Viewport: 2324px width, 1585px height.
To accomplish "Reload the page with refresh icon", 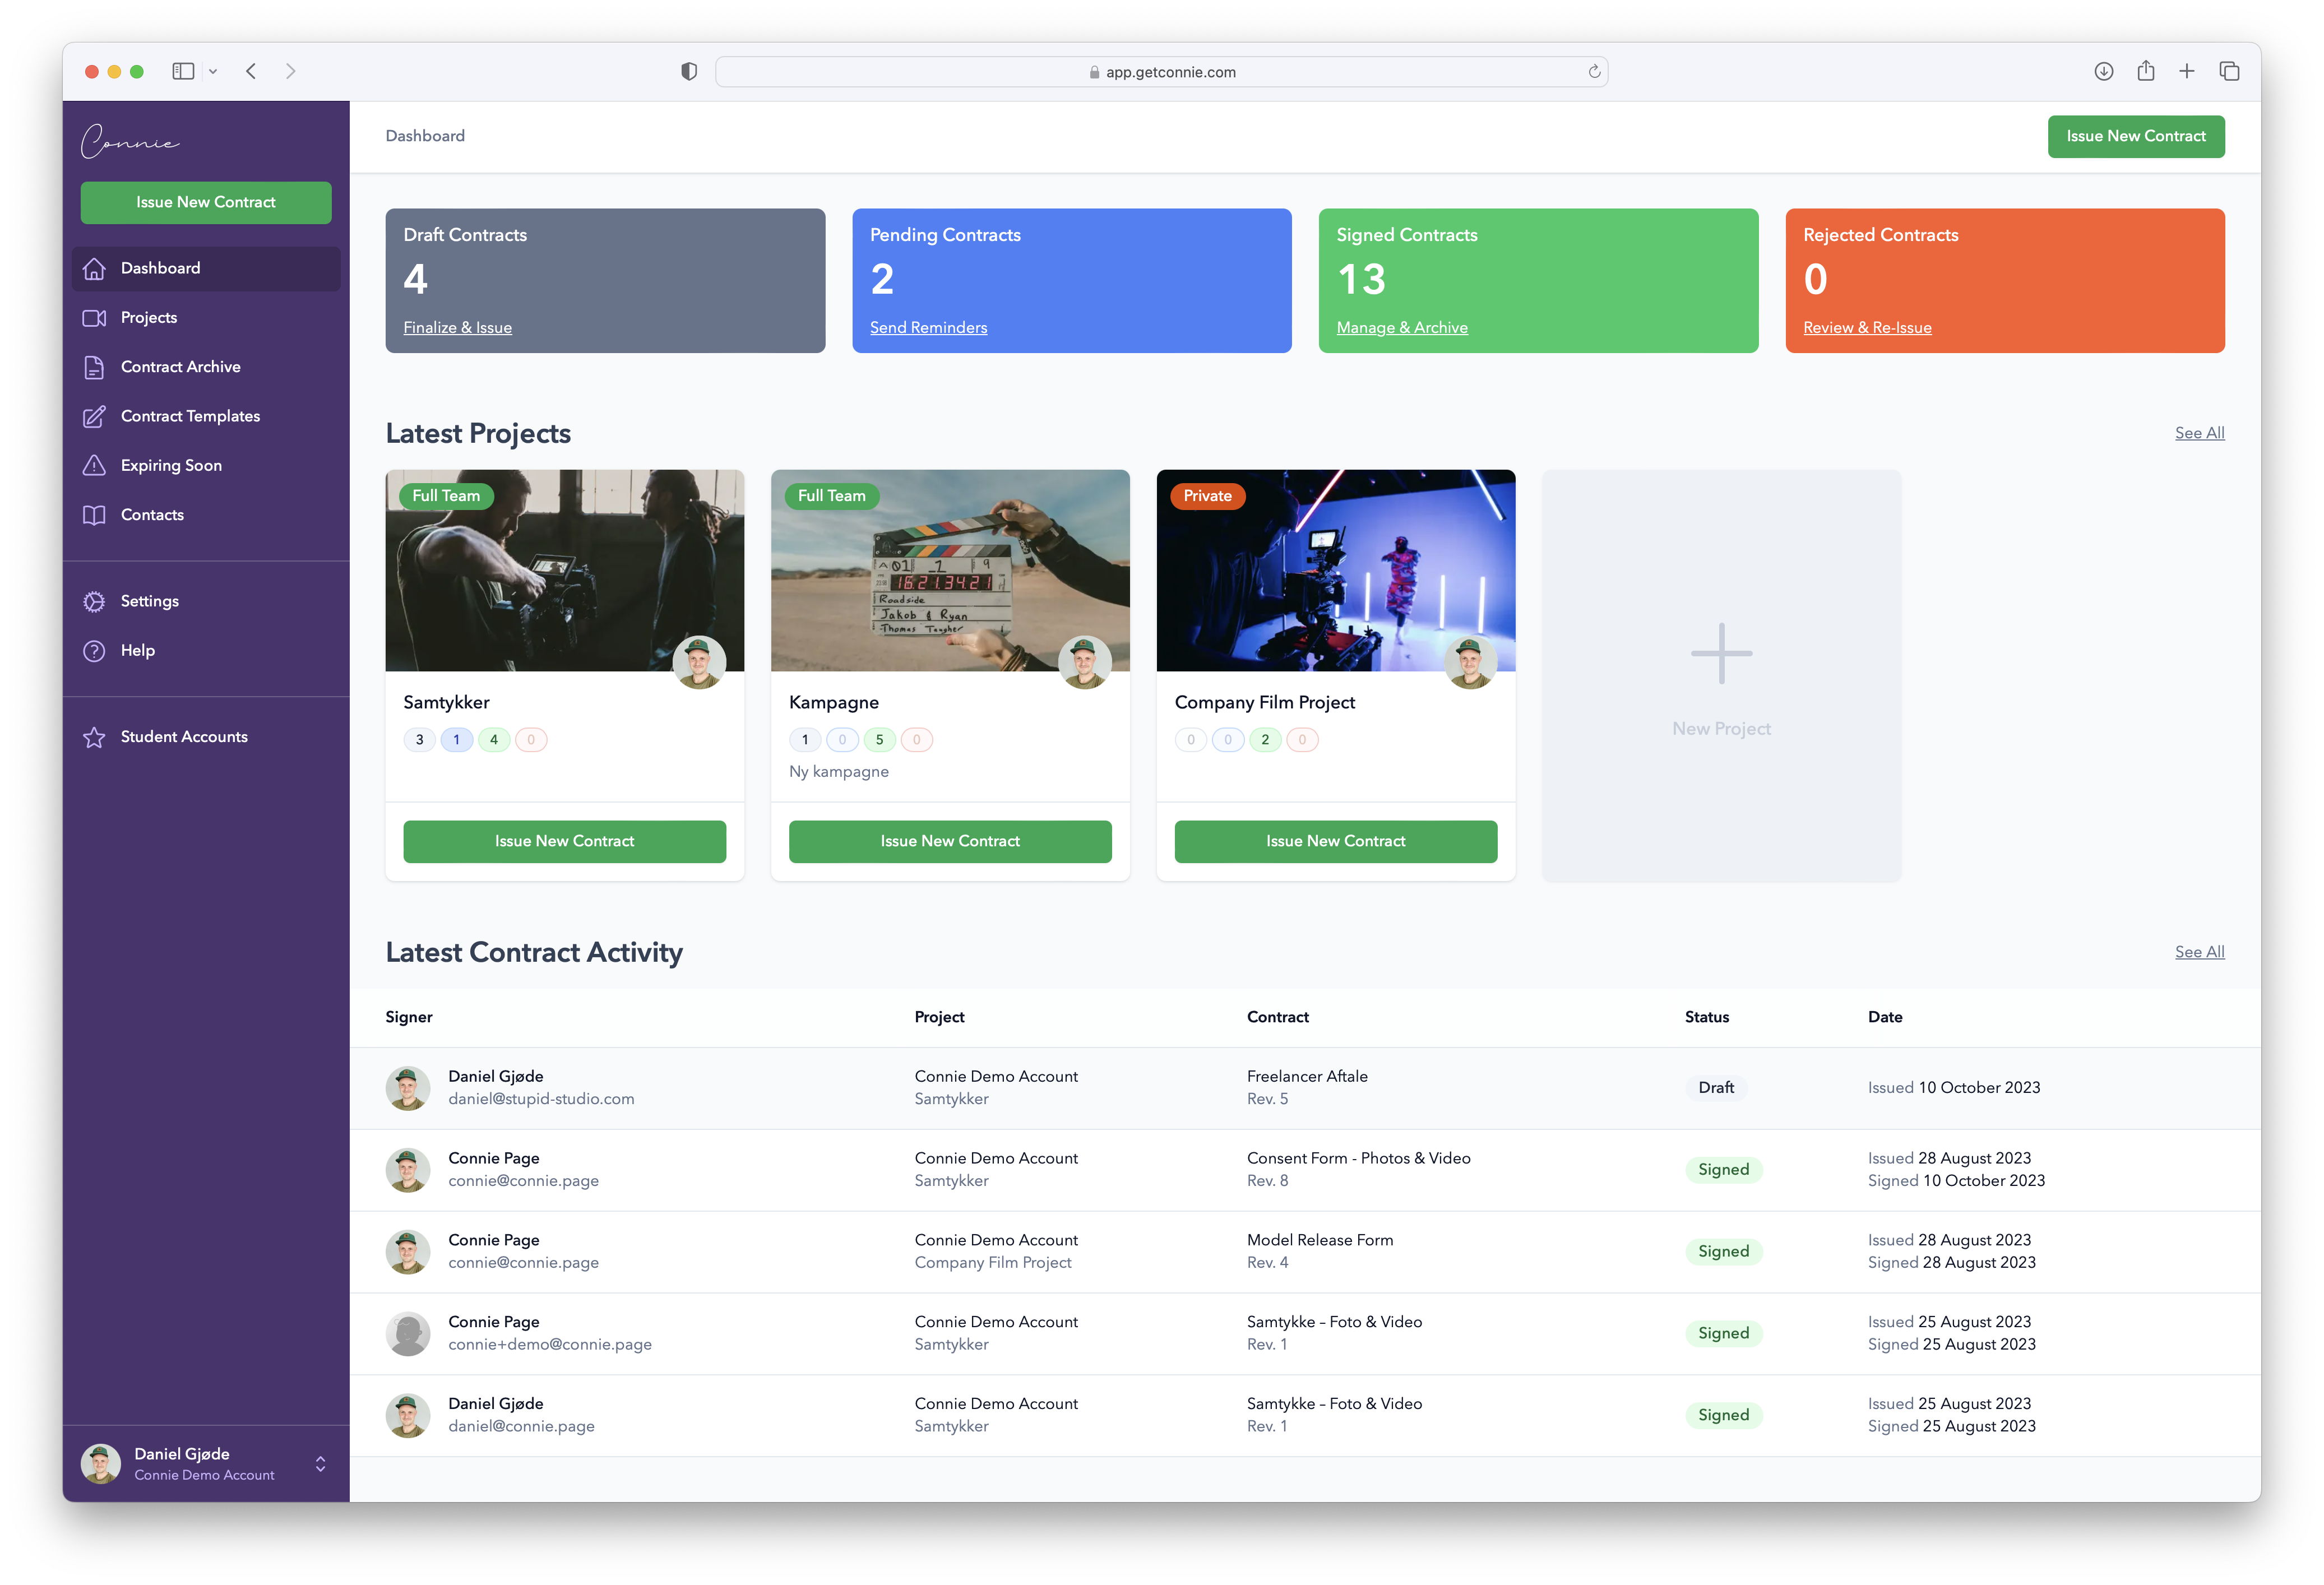I will pos(1594,72).
